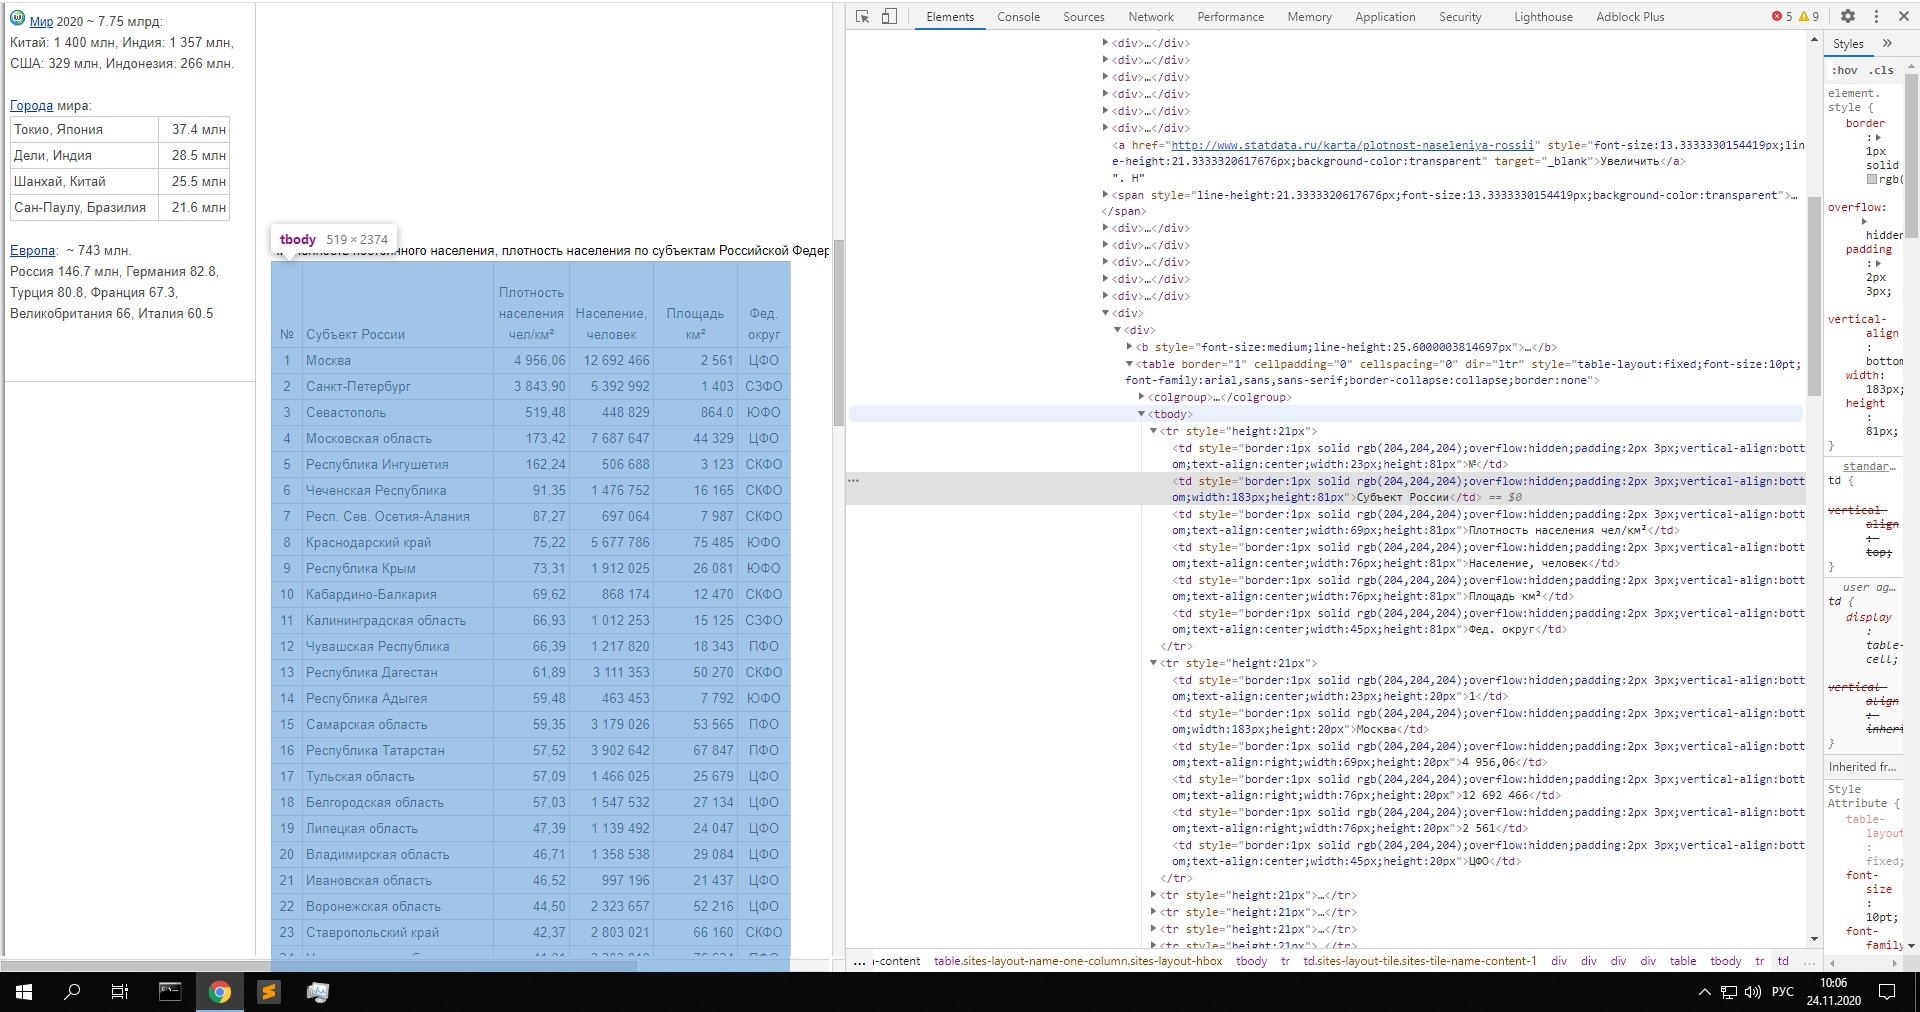Expand the b font-size:medium node
The width and height of the screenshot is (1920, 1012).
click(x=1129, y=347)
